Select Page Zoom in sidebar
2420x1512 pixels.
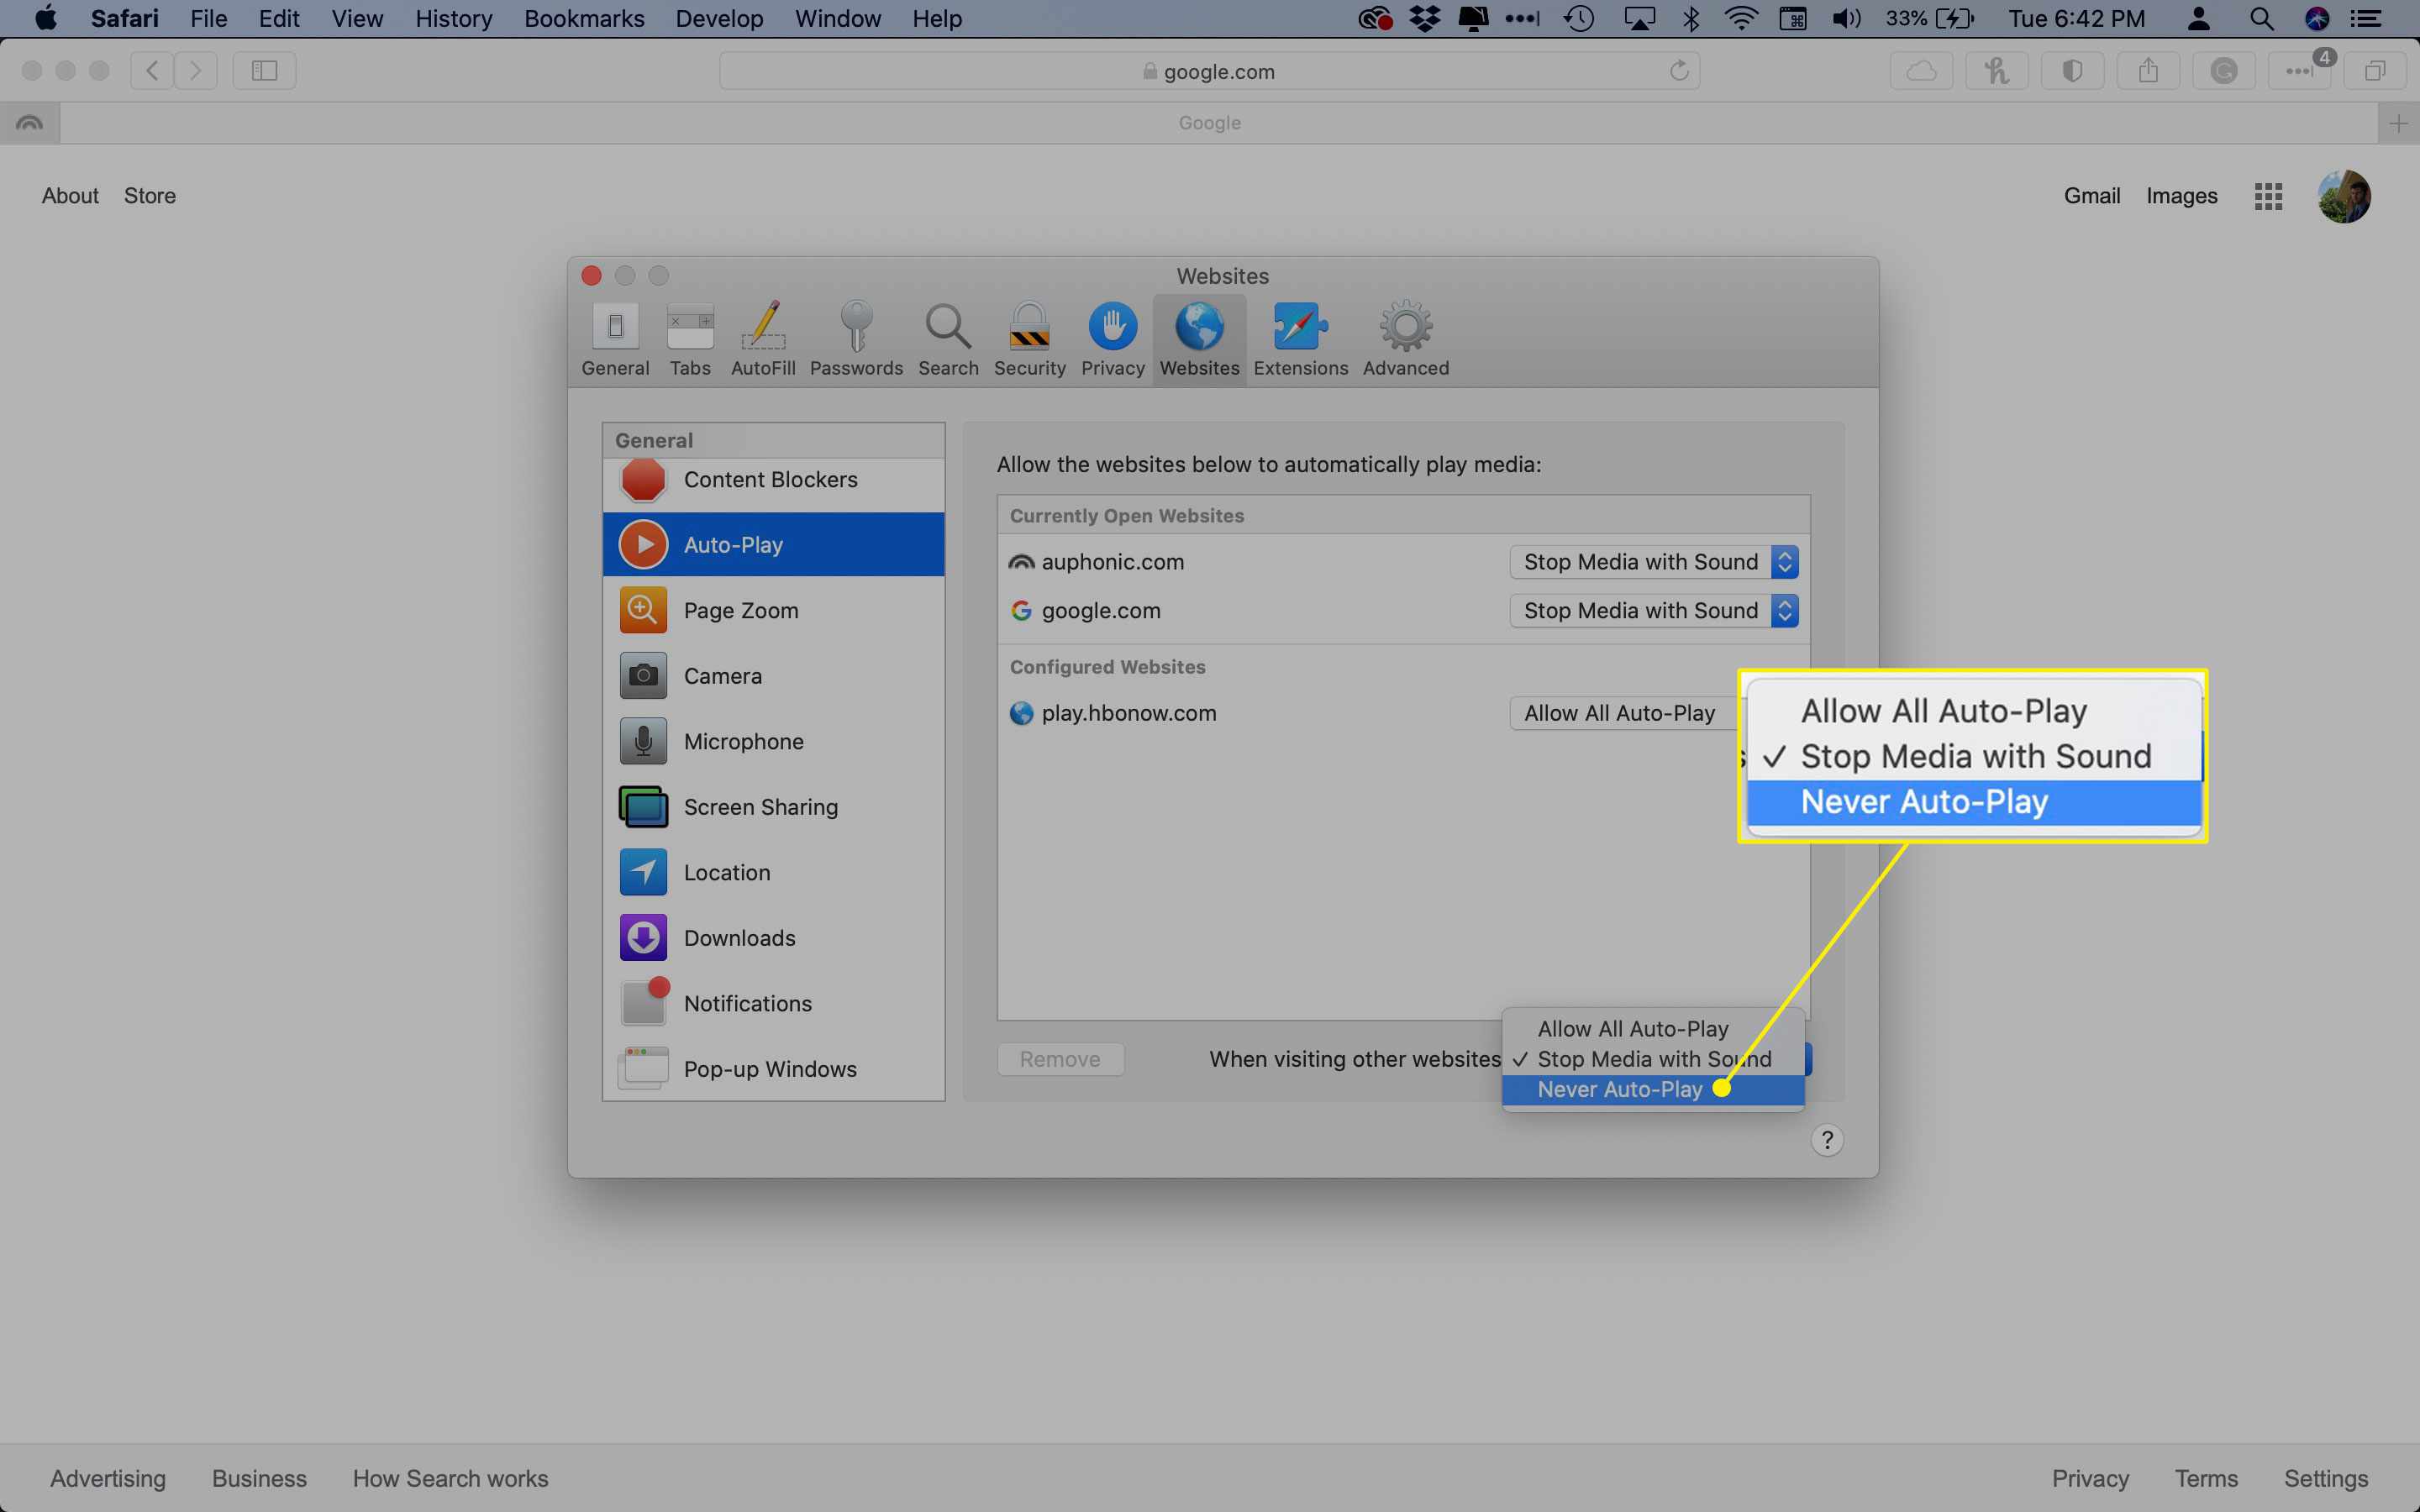point(773,610)
